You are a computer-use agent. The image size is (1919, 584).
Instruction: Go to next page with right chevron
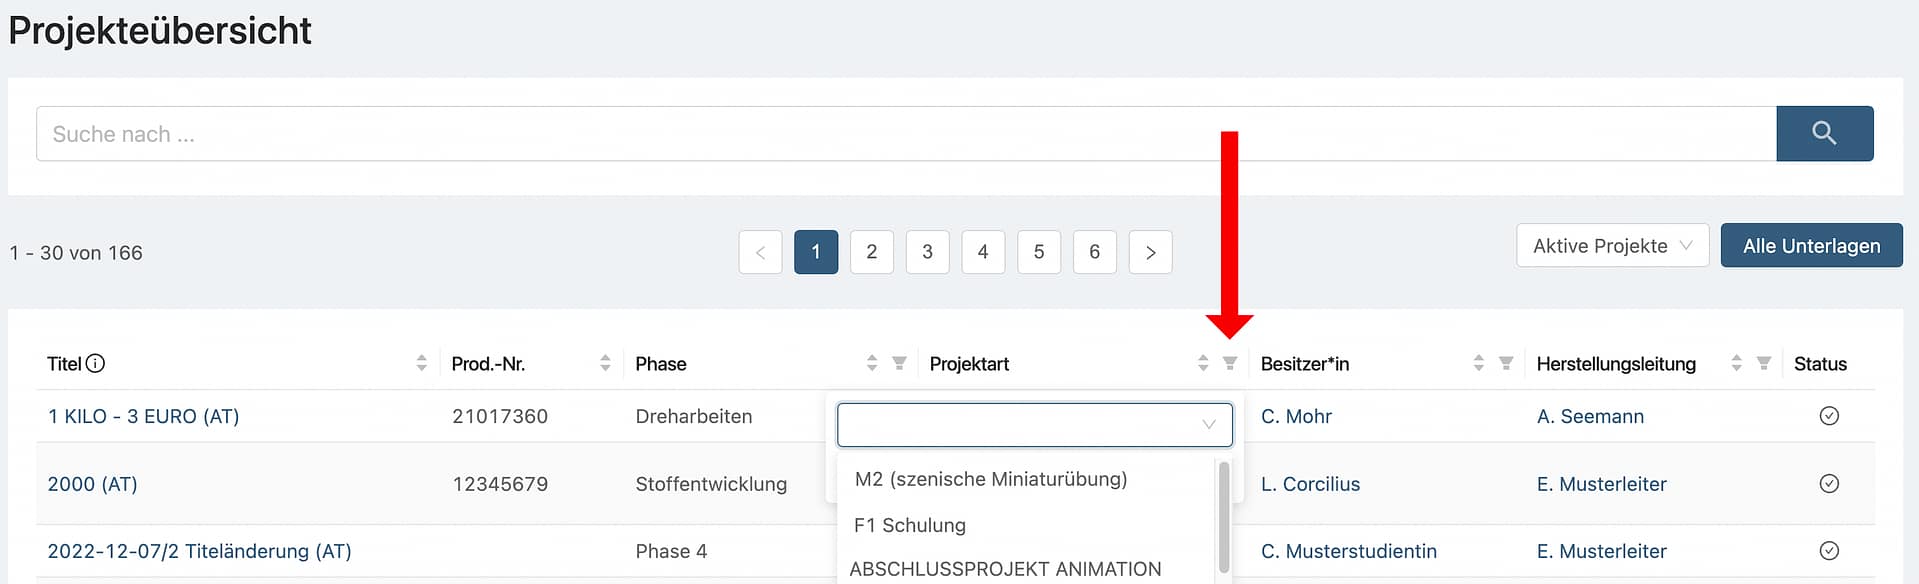pyautogui.click(x=1150, y=252)
